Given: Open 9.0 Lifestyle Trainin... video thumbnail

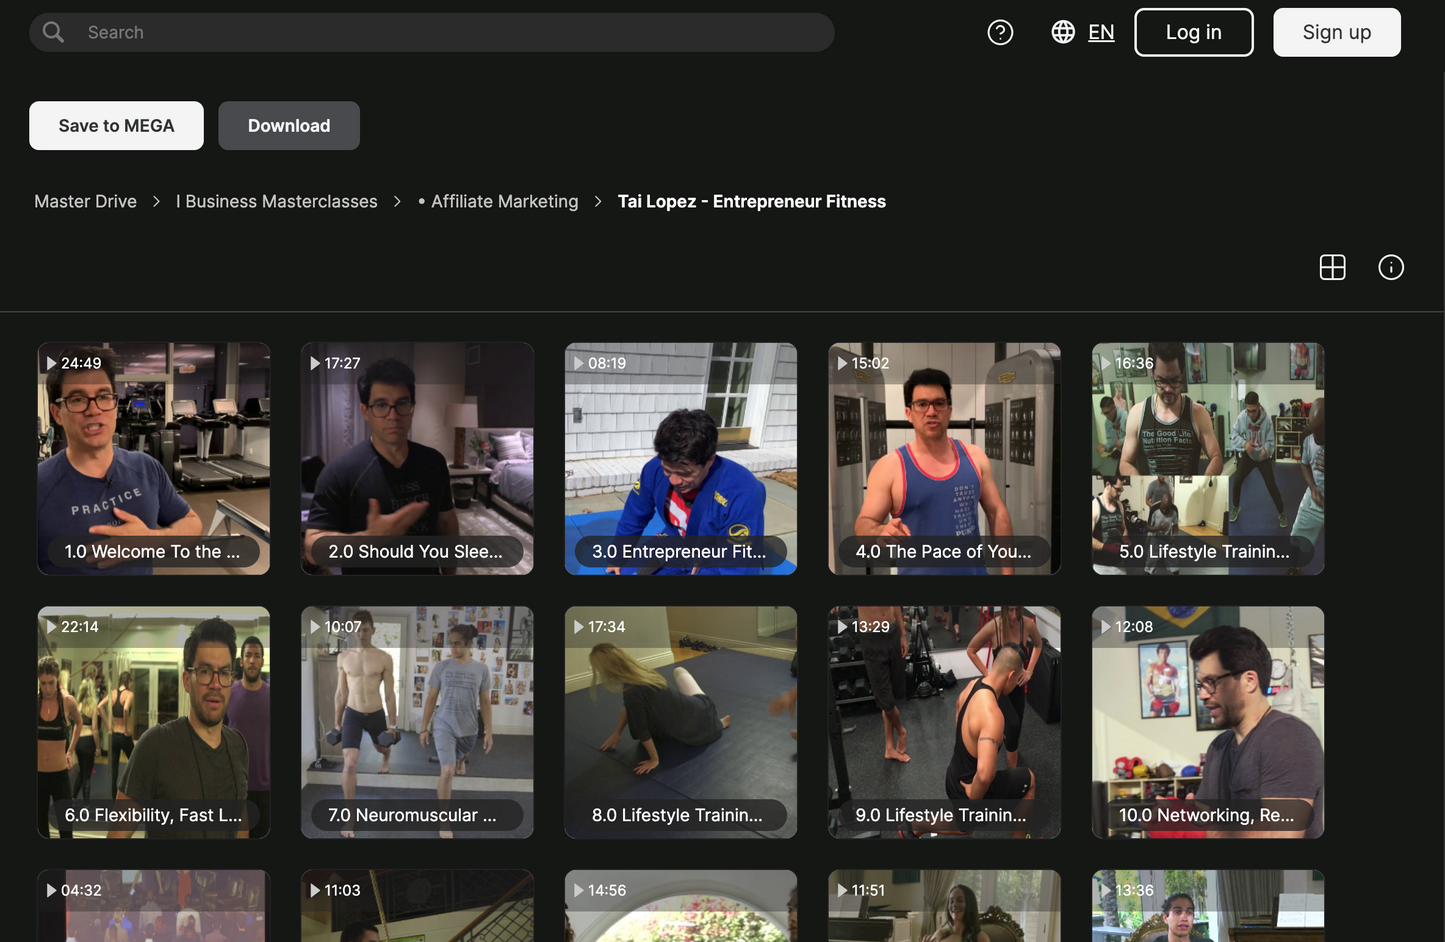Looking at the screenshot, I should (944, 722).
